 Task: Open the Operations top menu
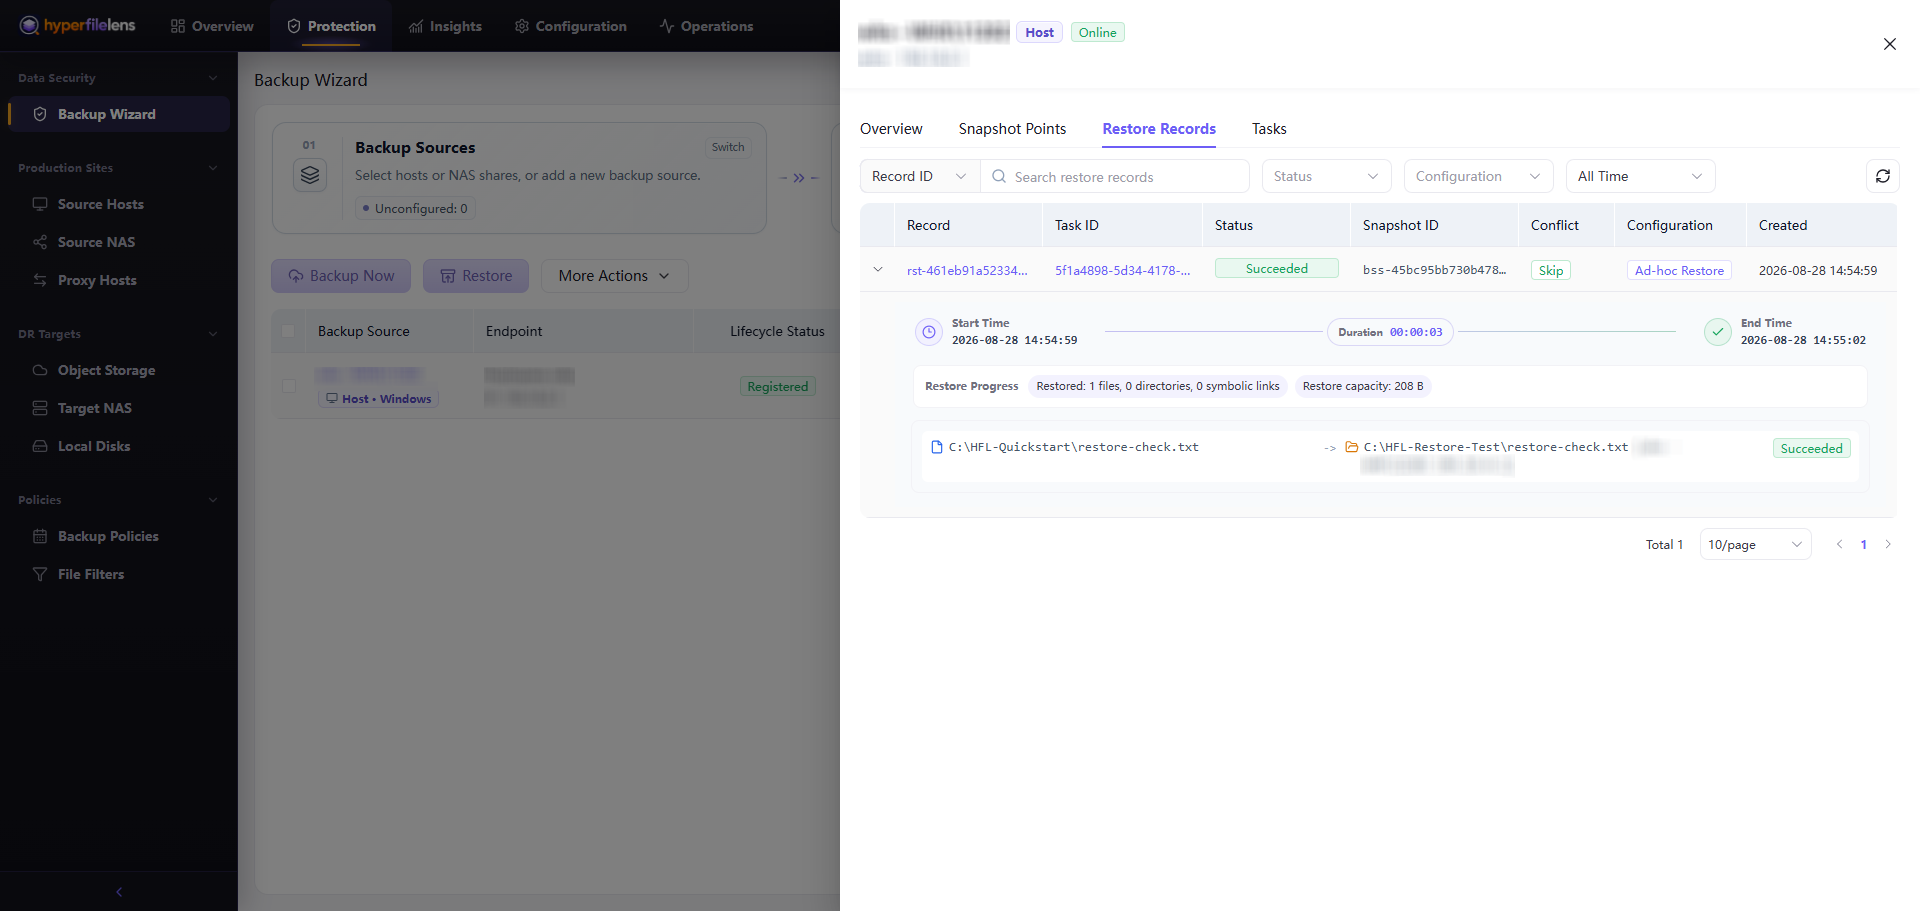(706, 26)
